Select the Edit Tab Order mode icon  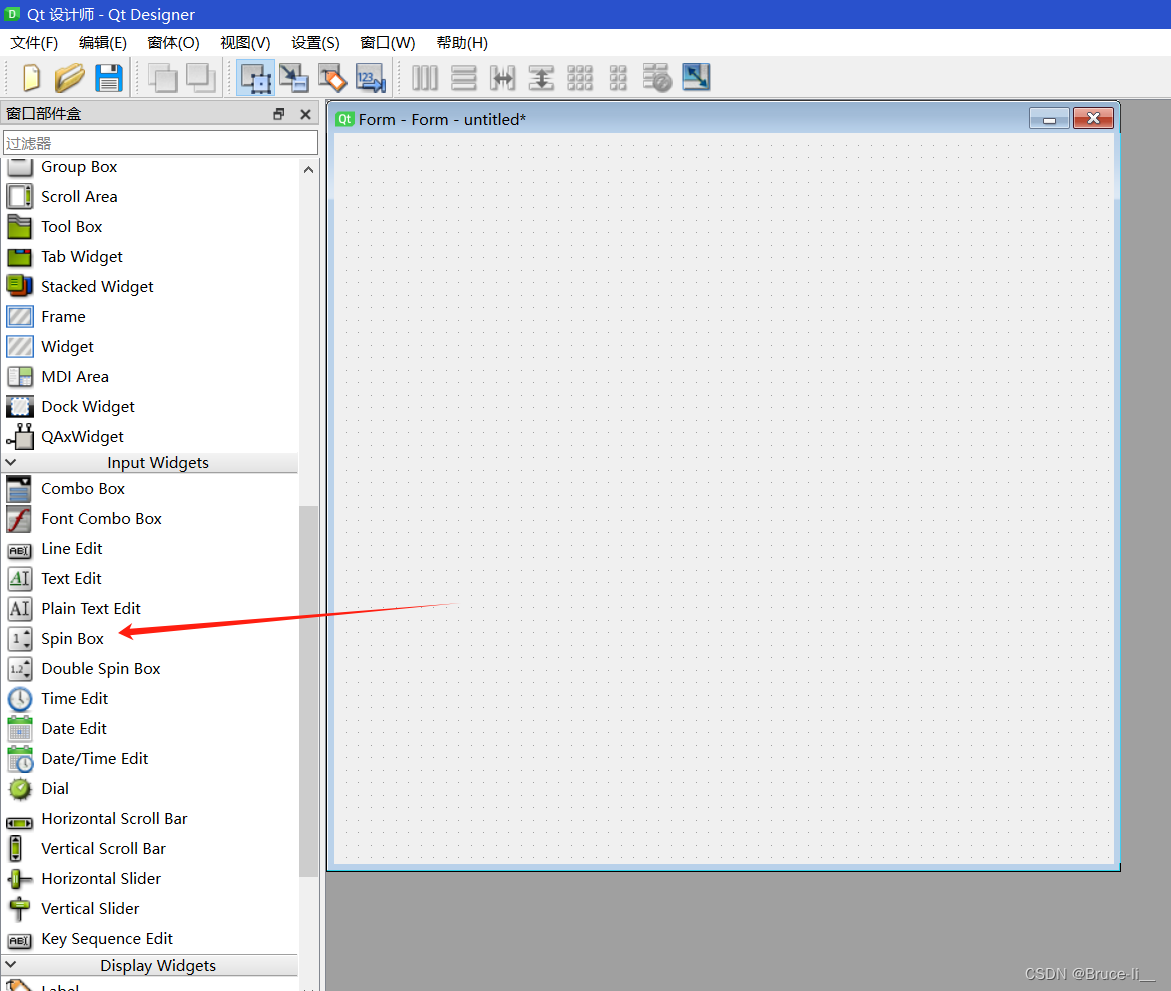click(371, 78)
